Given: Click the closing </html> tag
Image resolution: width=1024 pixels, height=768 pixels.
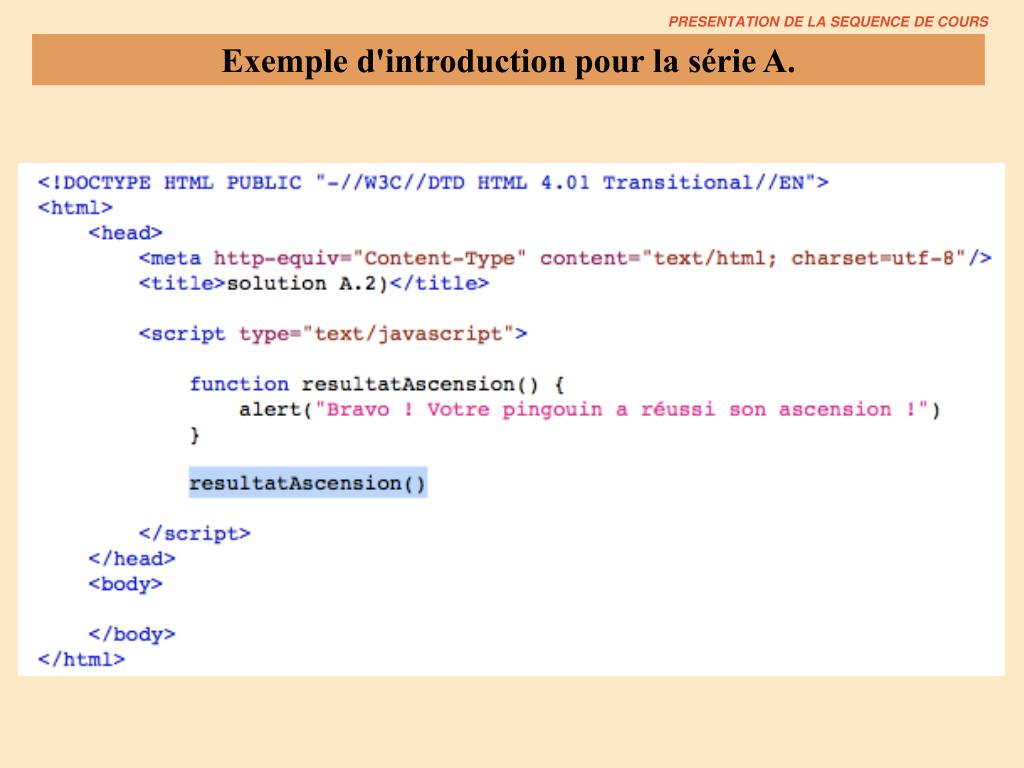Looking at the screenshot, I should (x=81, y=660).
